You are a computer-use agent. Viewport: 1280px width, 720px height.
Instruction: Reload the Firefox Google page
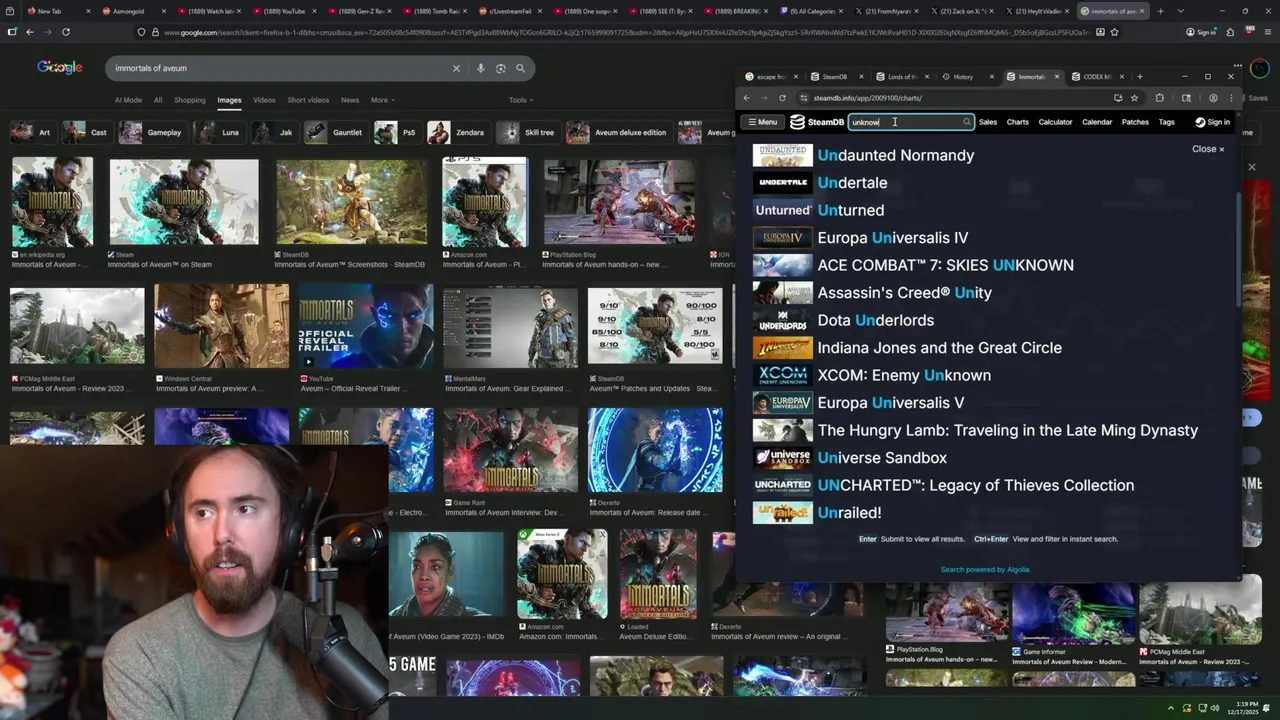coord(66,32)
